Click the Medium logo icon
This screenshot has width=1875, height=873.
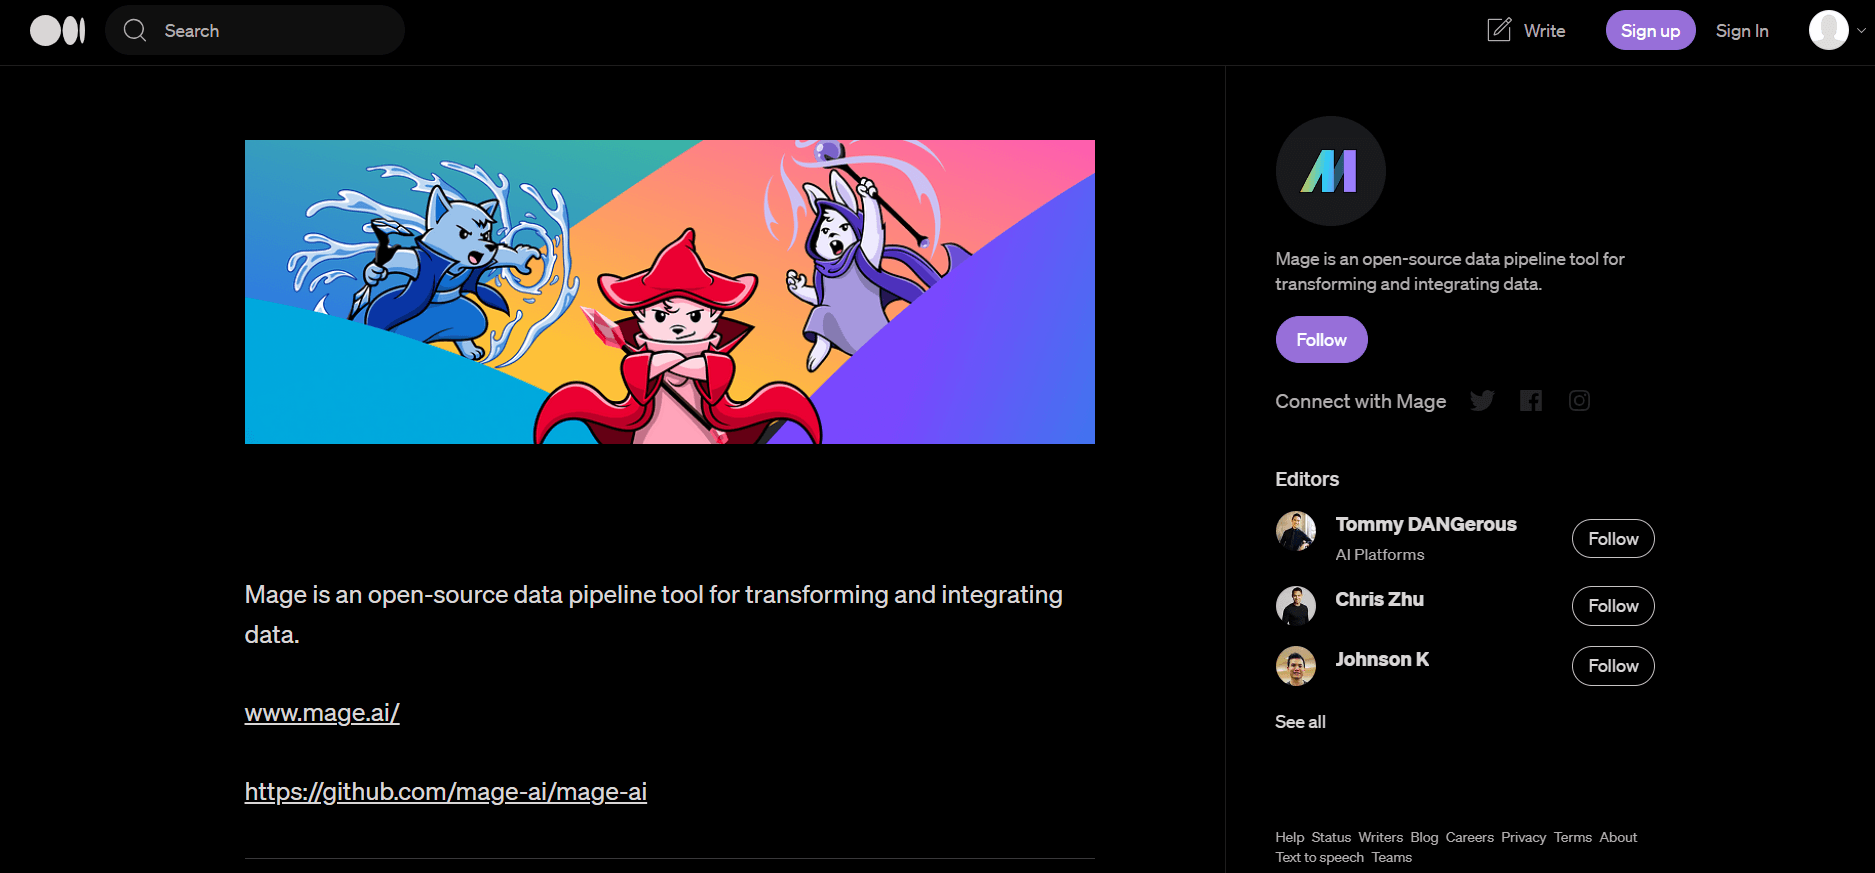tap(57, 31)
